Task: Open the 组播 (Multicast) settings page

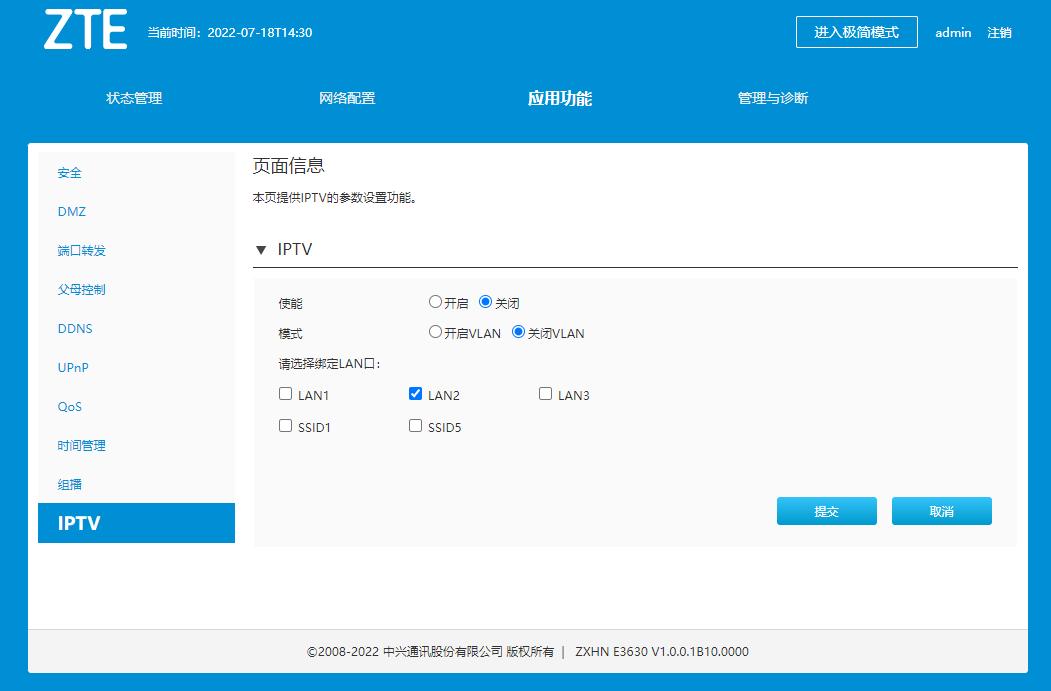Action: pyautogui.click(x=69, y=484)
